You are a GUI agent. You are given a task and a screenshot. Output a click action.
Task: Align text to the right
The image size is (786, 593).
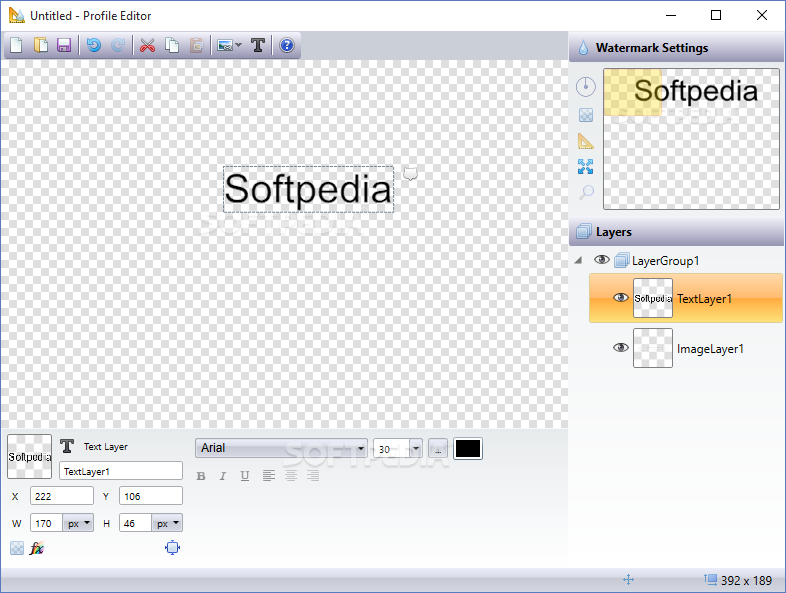(x=313, y=476)
